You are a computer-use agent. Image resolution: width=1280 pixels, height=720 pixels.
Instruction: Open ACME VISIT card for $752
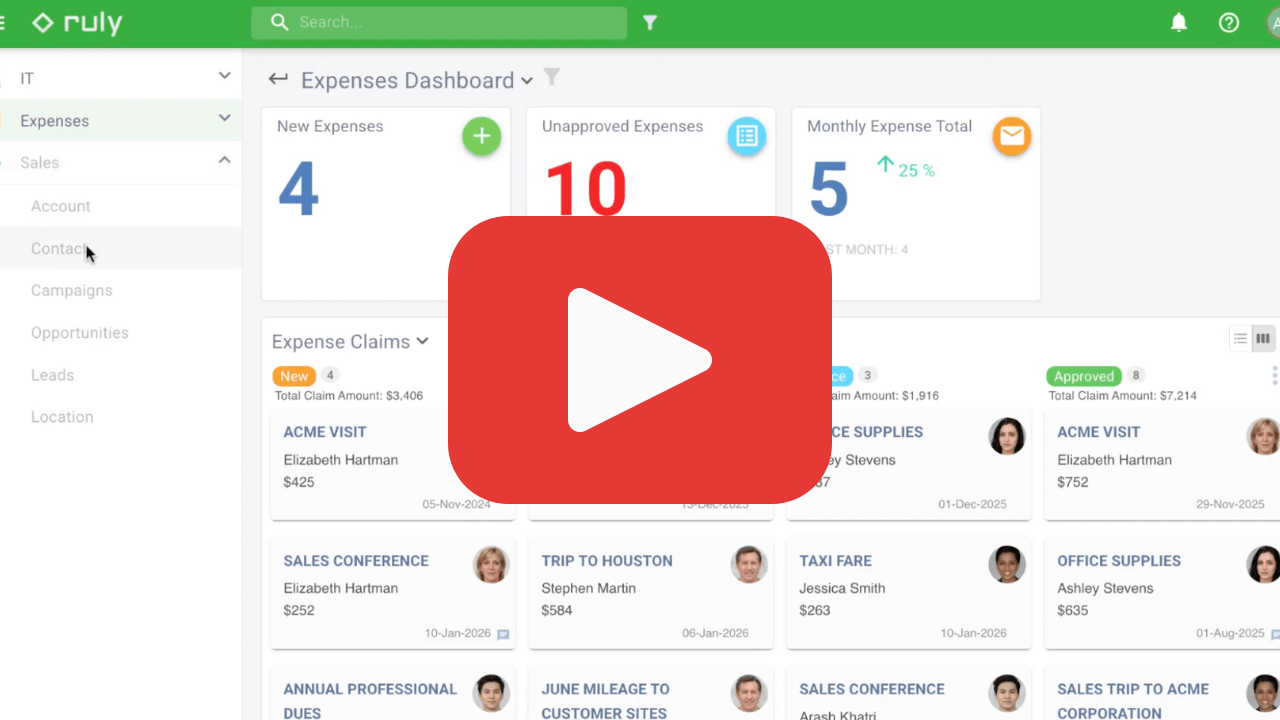1162,465
